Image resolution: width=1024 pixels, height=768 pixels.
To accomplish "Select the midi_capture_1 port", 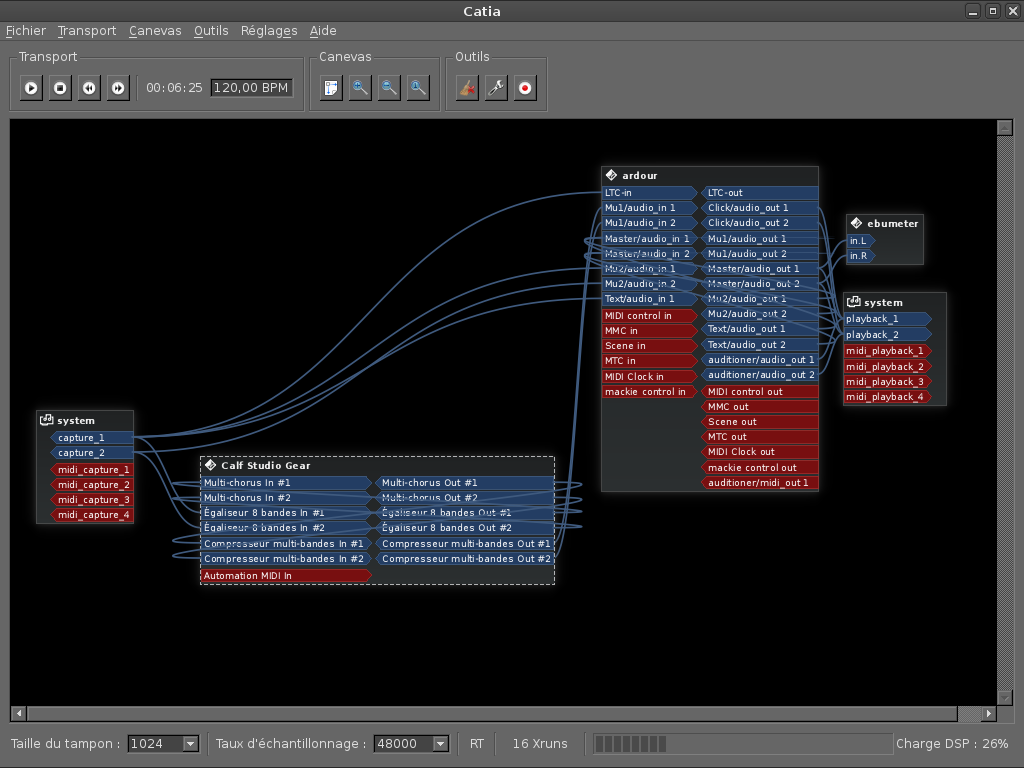I will (91, 470).
